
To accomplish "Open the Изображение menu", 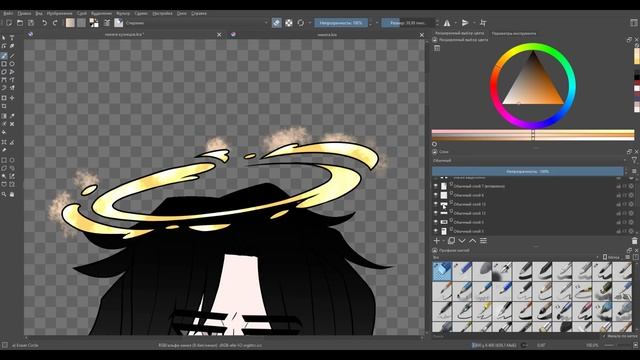I will point(59,13).
